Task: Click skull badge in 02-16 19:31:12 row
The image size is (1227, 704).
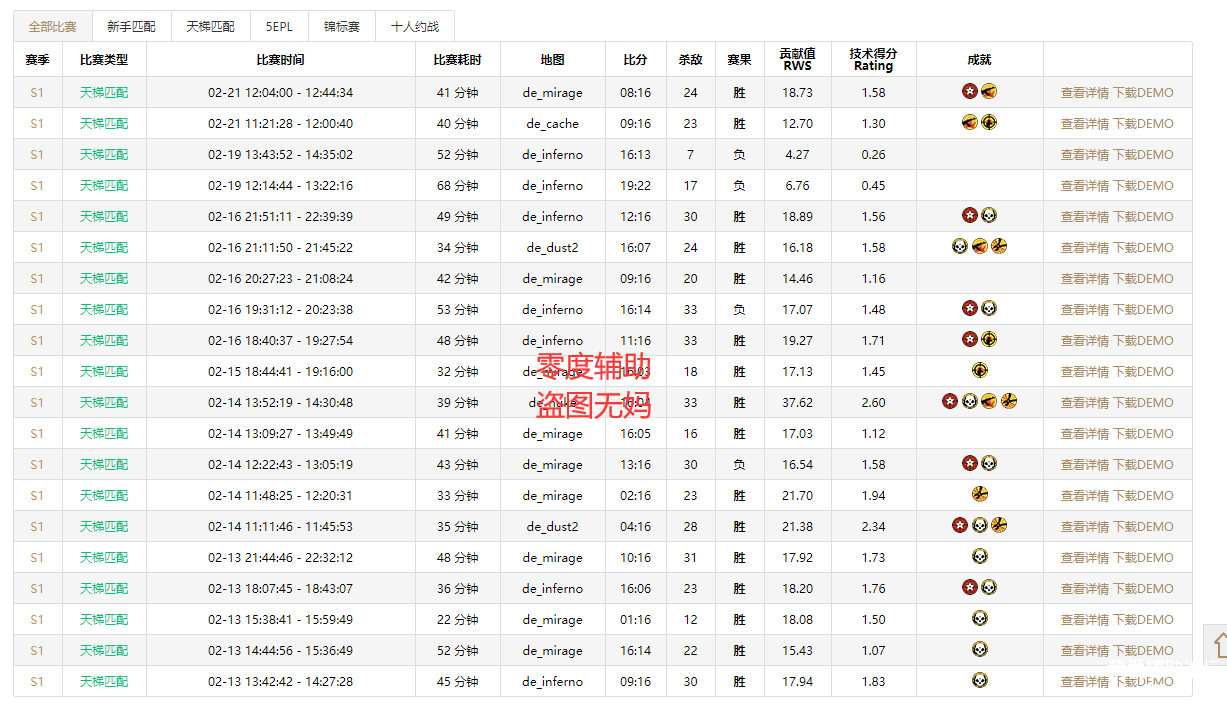Action: (989, 309)
